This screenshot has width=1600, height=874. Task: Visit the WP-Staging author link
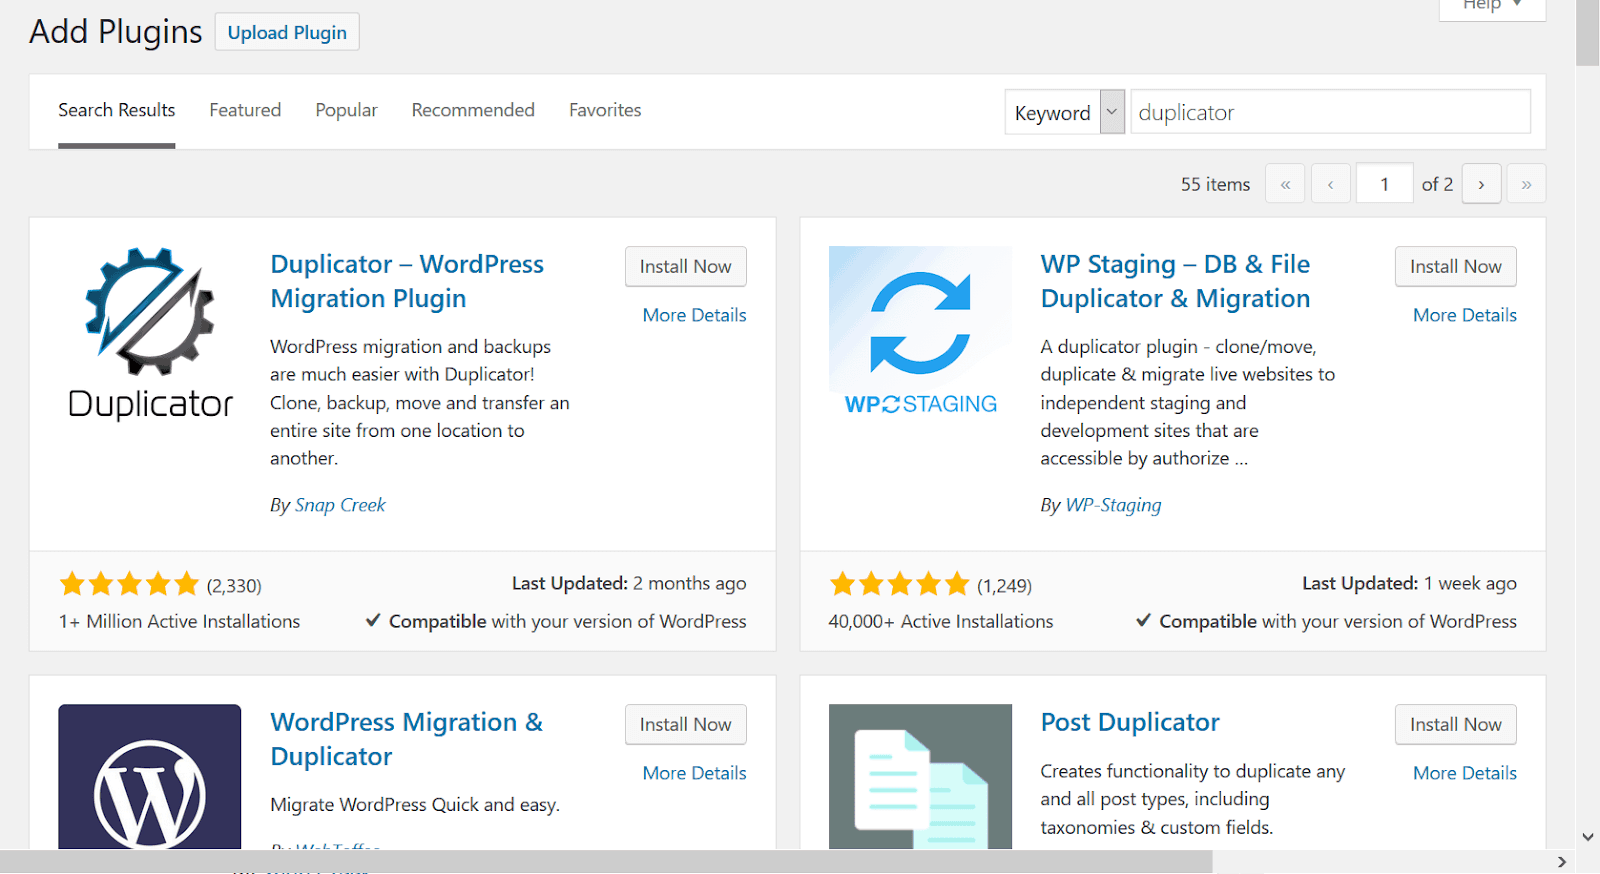coord(1114,505)
